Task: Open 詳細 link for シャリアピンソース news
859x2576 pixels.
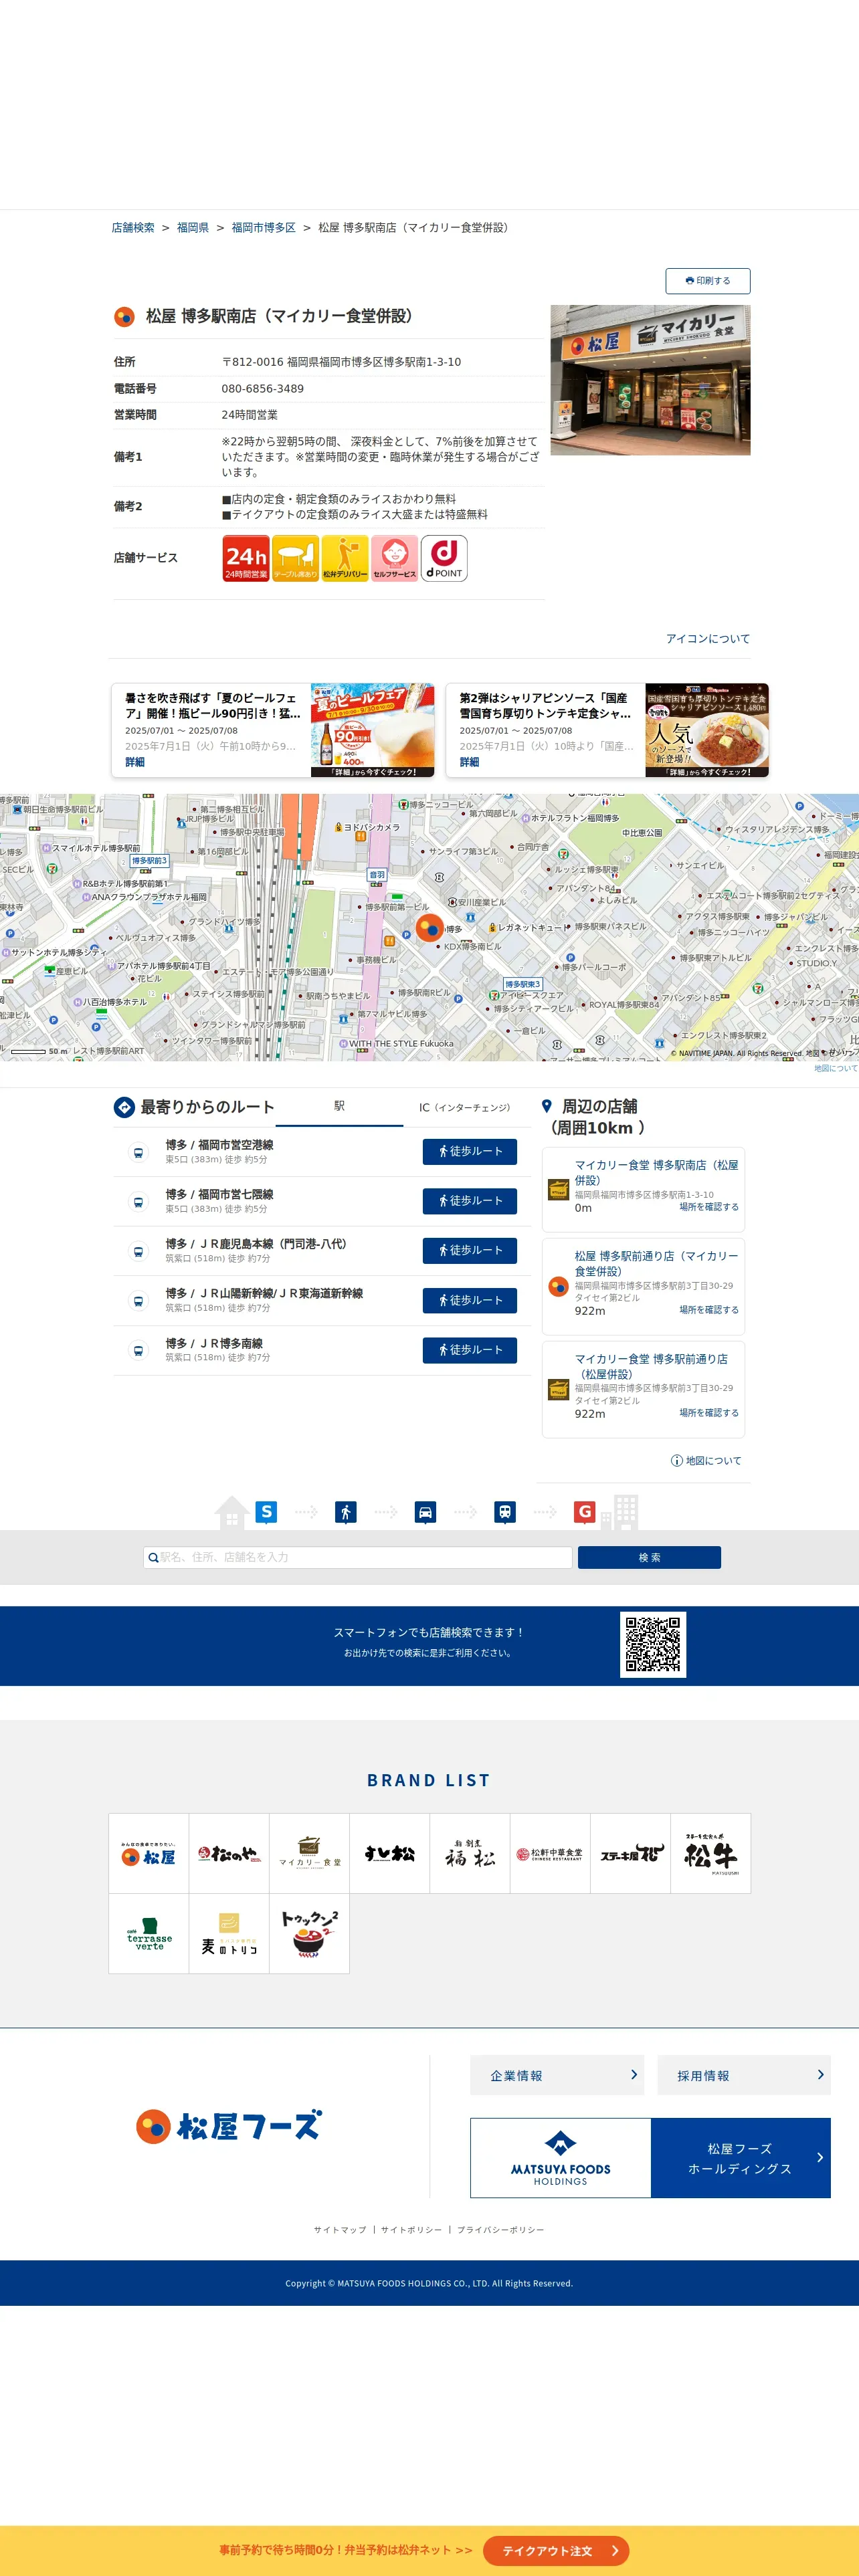Action: coord(469,762)
